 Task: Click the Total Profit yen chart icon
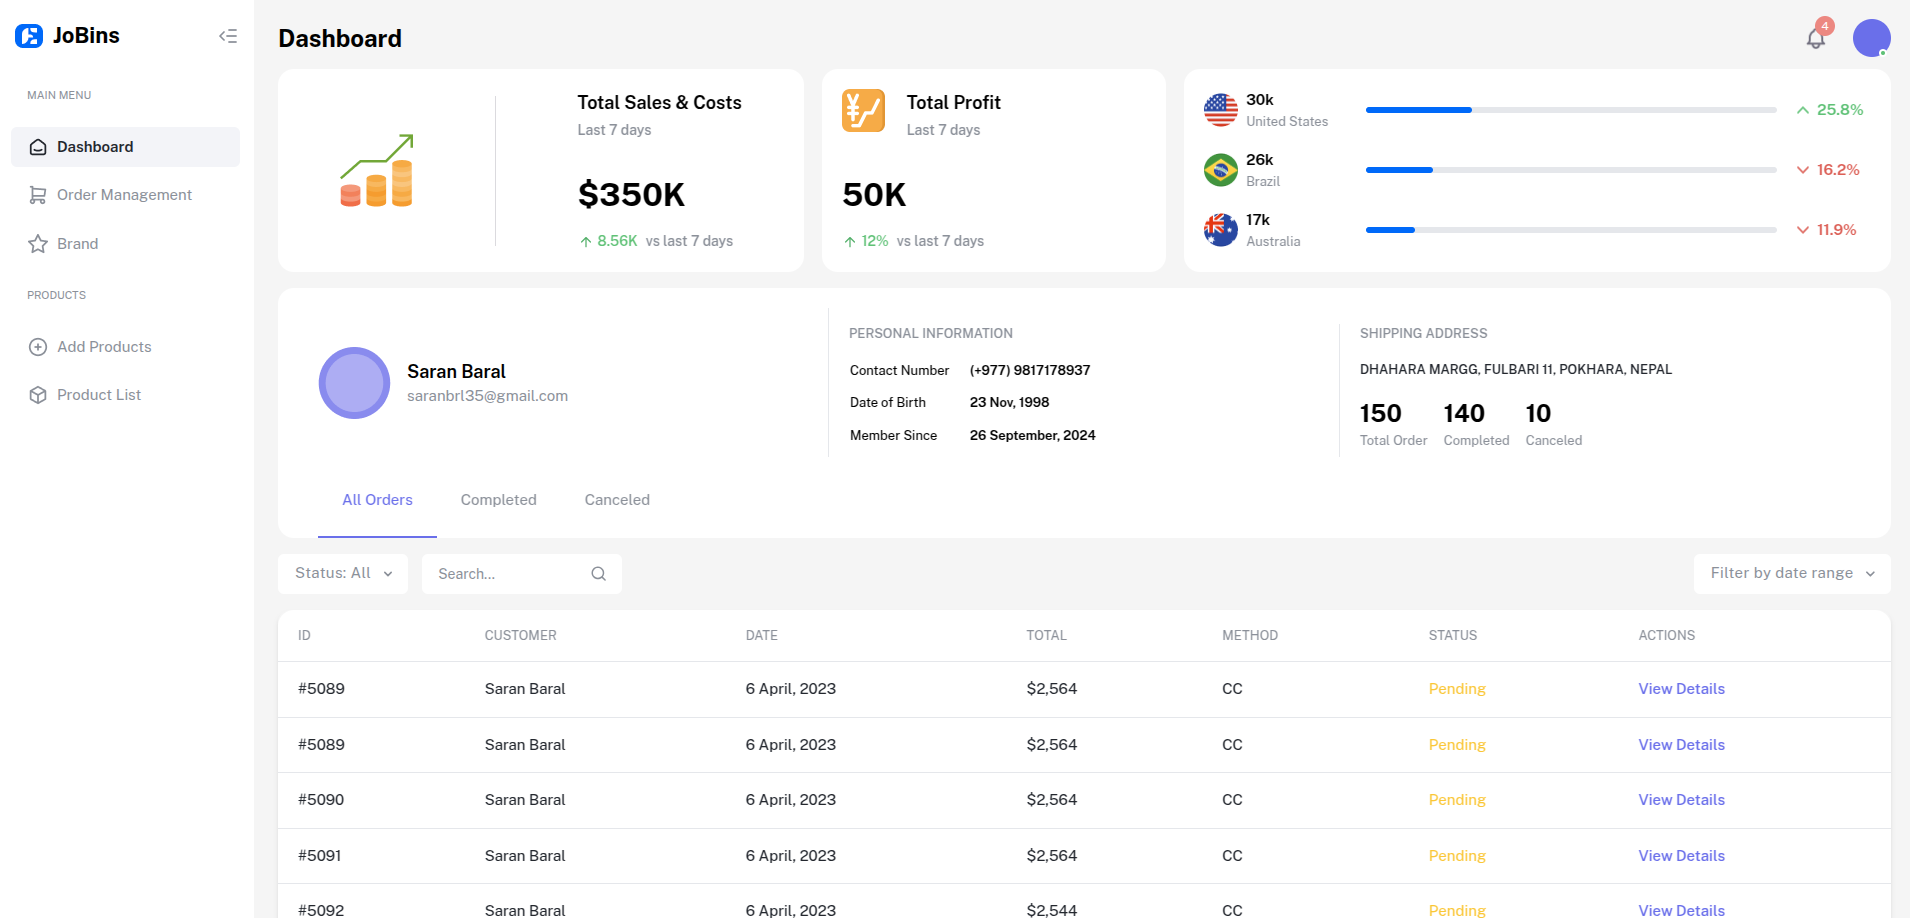tap(863, 111)
